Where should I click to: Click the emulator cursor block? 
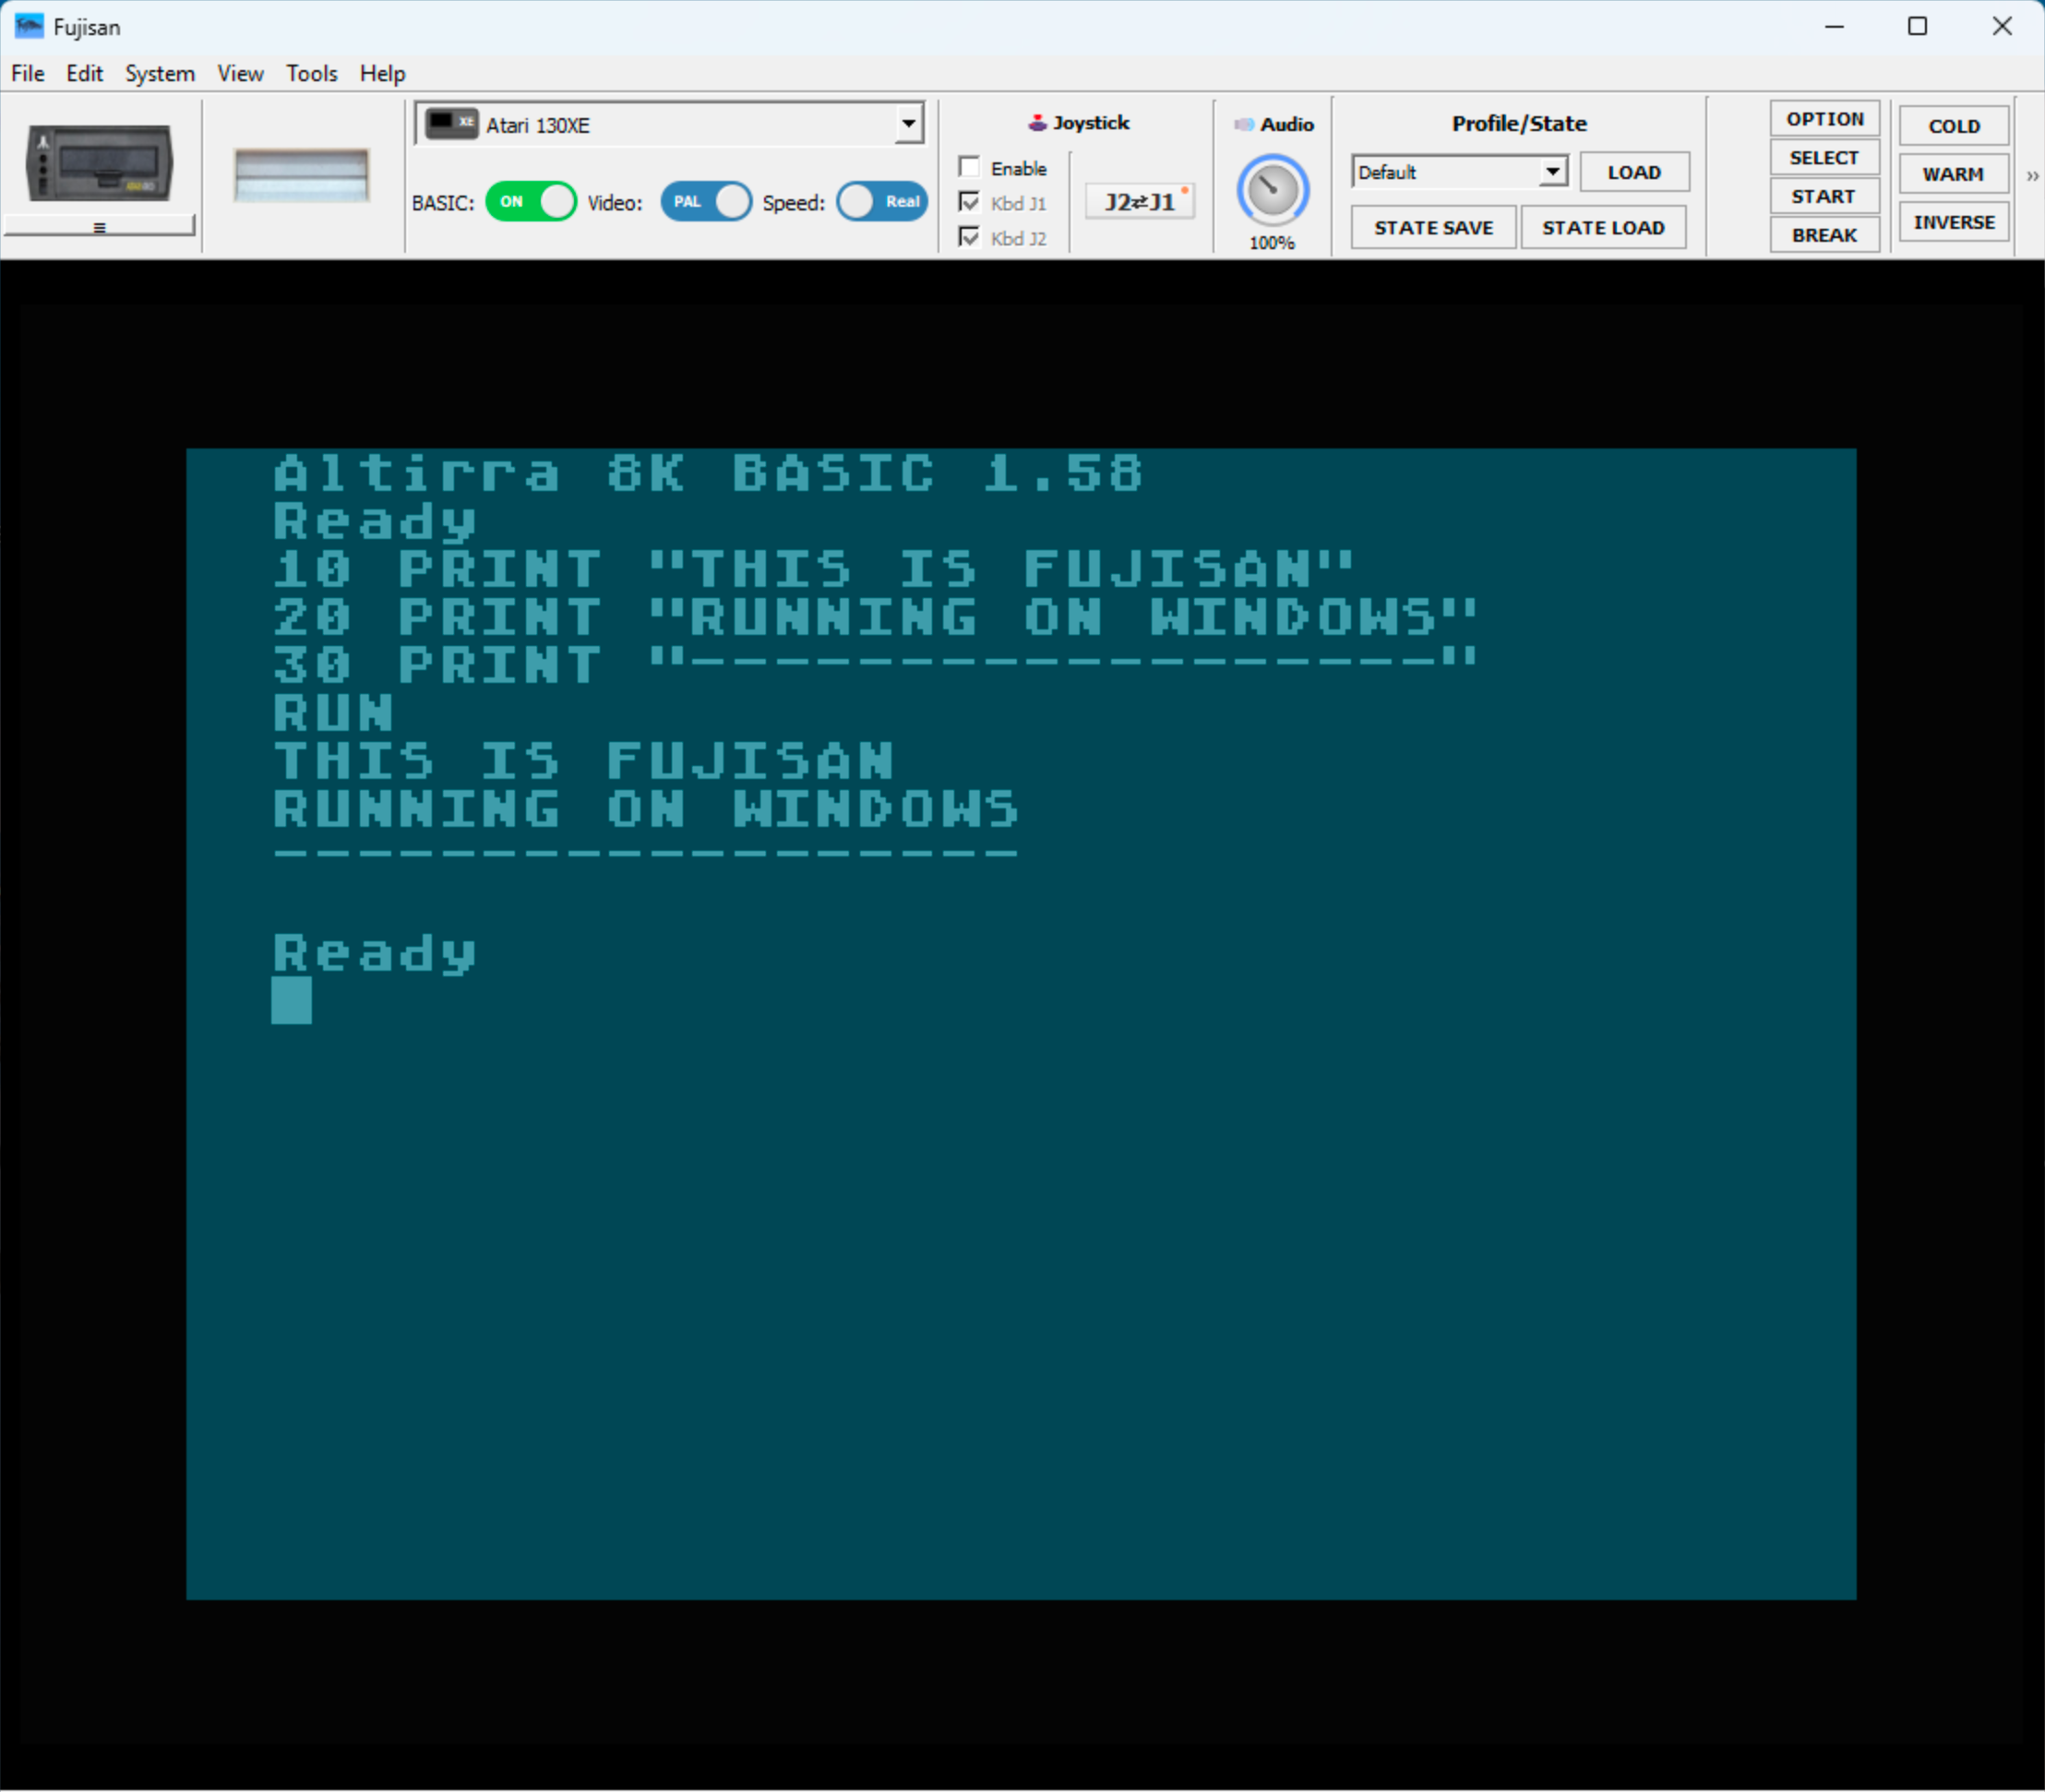292,1001
